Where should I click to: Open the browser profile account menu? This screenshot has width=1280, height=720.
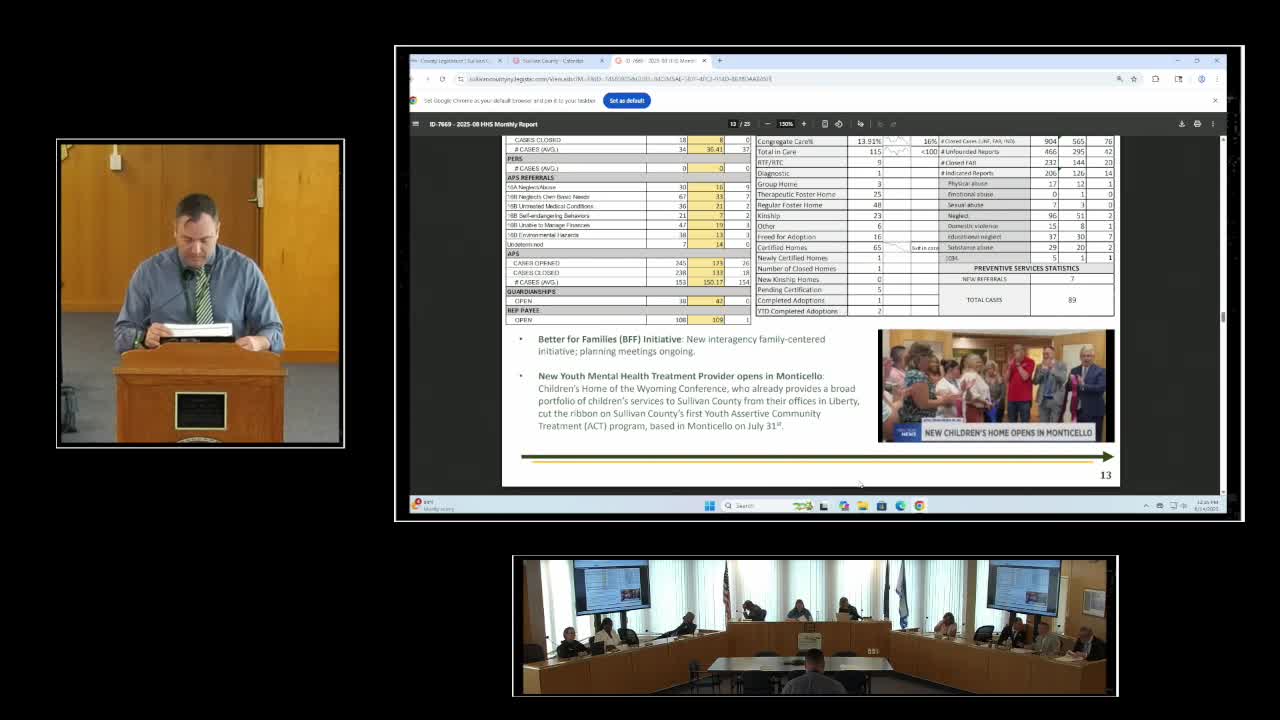click(x=1202, y=78)
